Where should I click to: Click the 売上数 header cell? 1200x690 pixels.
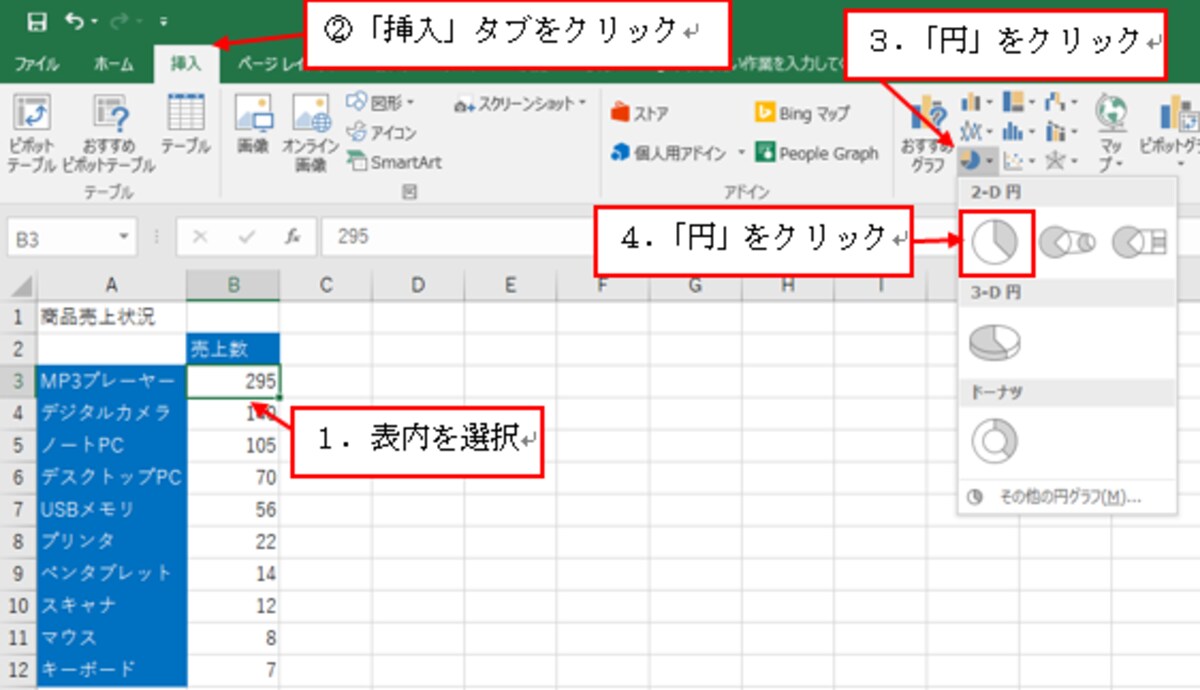point(233,349)
